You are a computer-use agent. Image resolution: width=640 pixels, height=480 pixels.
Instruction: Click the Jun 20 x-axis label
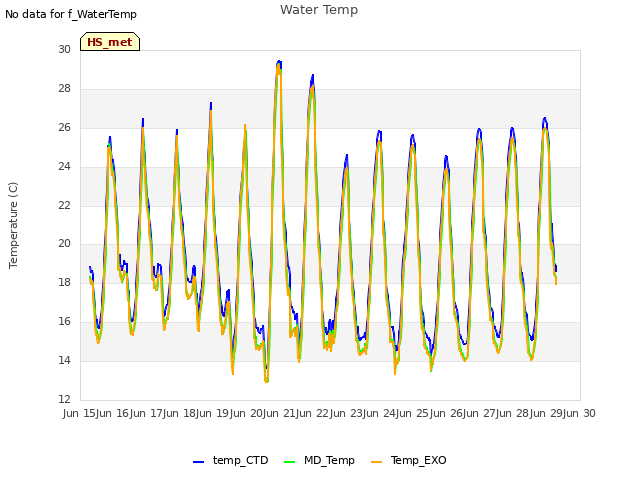247,413
